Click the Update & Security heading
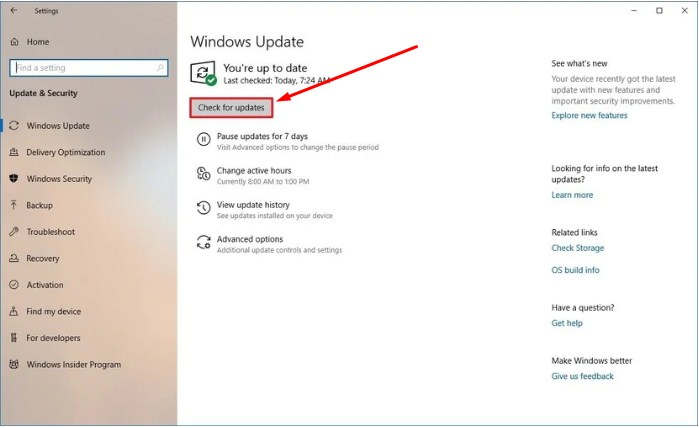 pyautogui.click(x=43, y=93)
